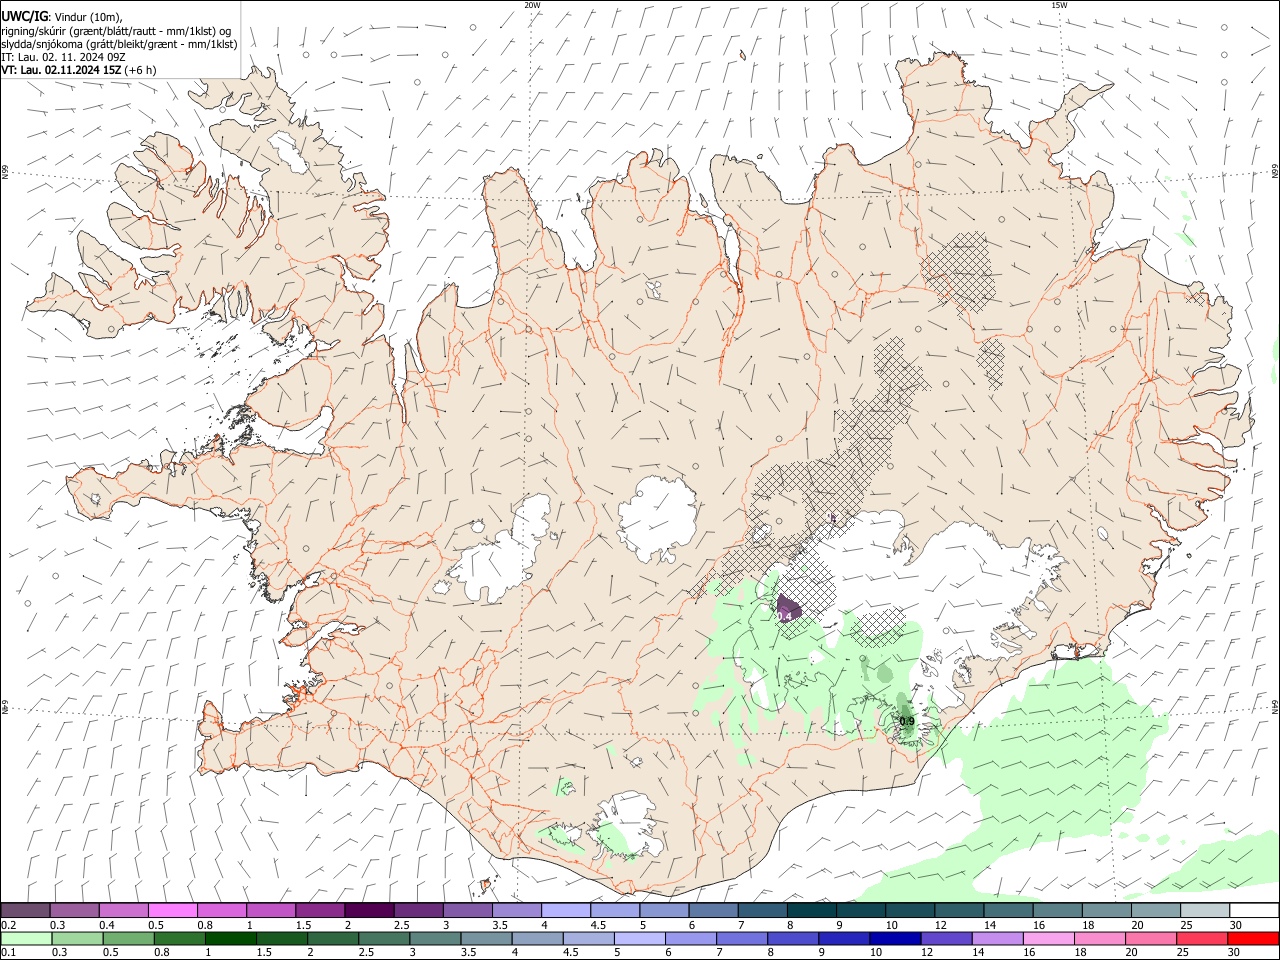The width and height of the screenshot is (1280, 960).
Task: Click the 15W longitude label
Action: pos(1059,5)
